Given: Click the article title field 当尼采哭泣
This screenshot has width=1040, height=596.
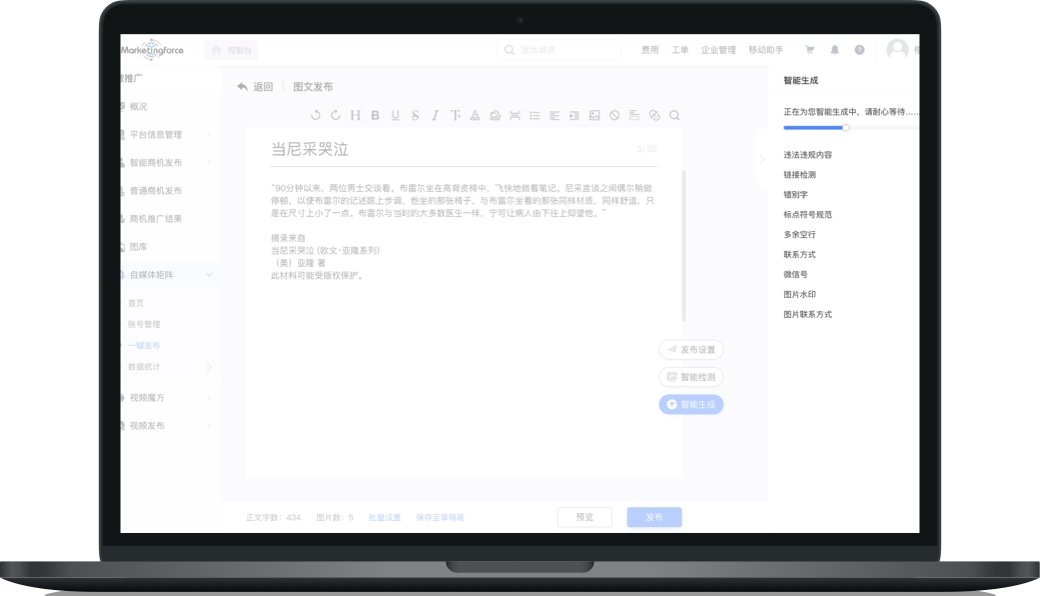Looking at the screenshot, I should point(463,149).
